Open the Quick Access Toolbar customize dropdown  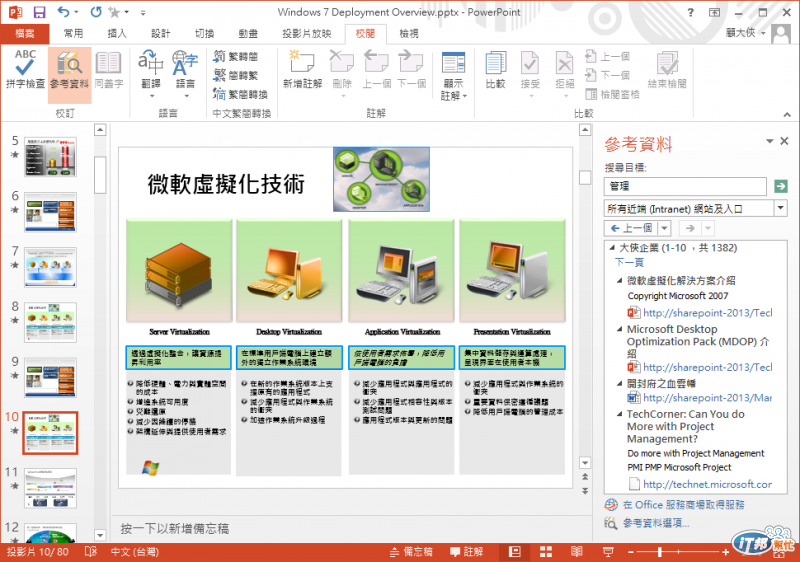click(x=143, y=12)
